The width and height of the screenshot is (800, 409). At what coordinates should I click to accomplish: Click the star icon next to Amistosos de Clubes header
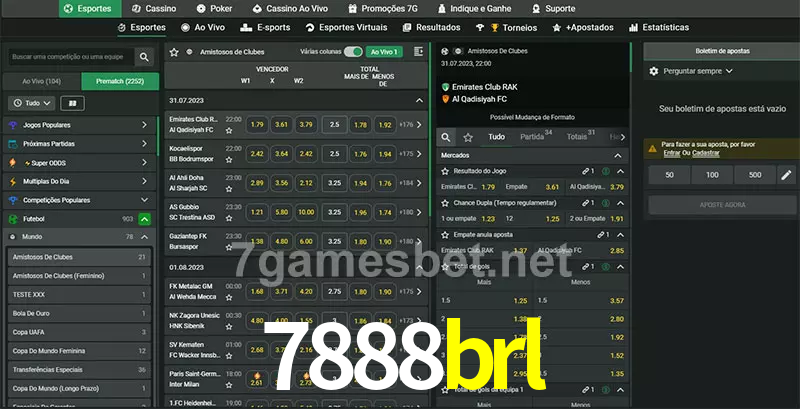coord(174,51)
